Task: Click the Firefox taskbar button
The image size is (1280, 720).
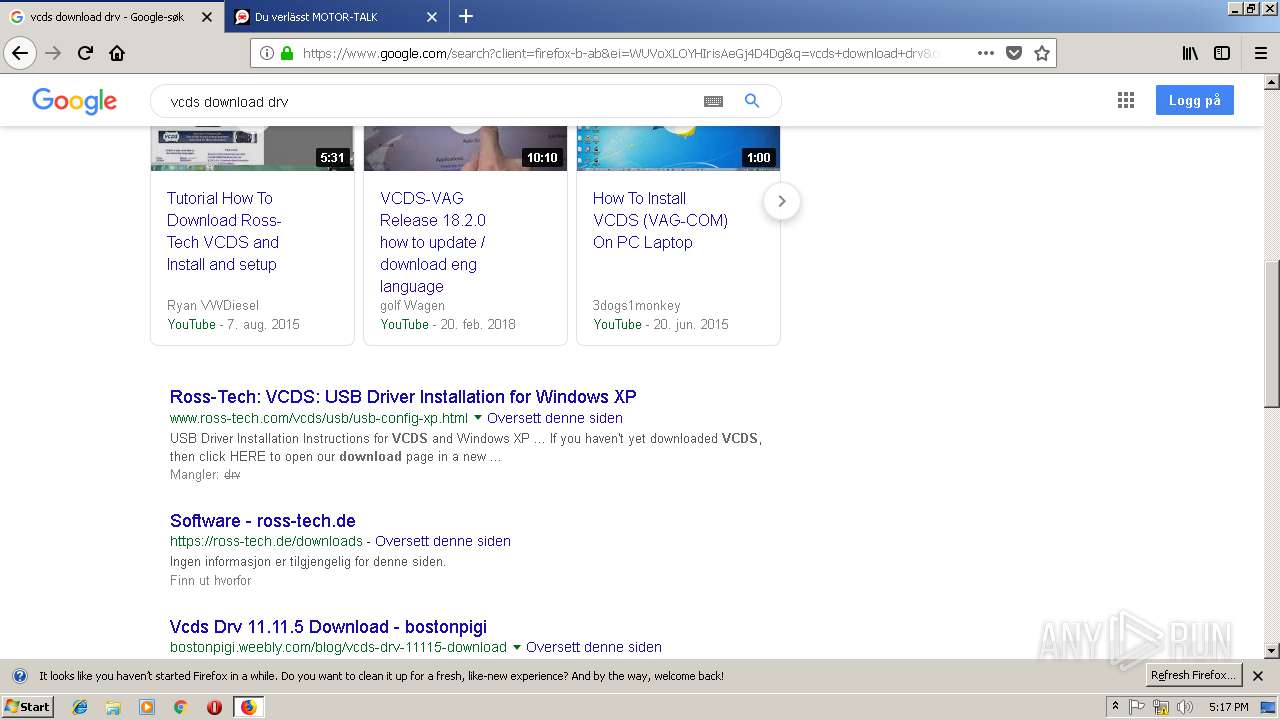Action: (248, 707)
